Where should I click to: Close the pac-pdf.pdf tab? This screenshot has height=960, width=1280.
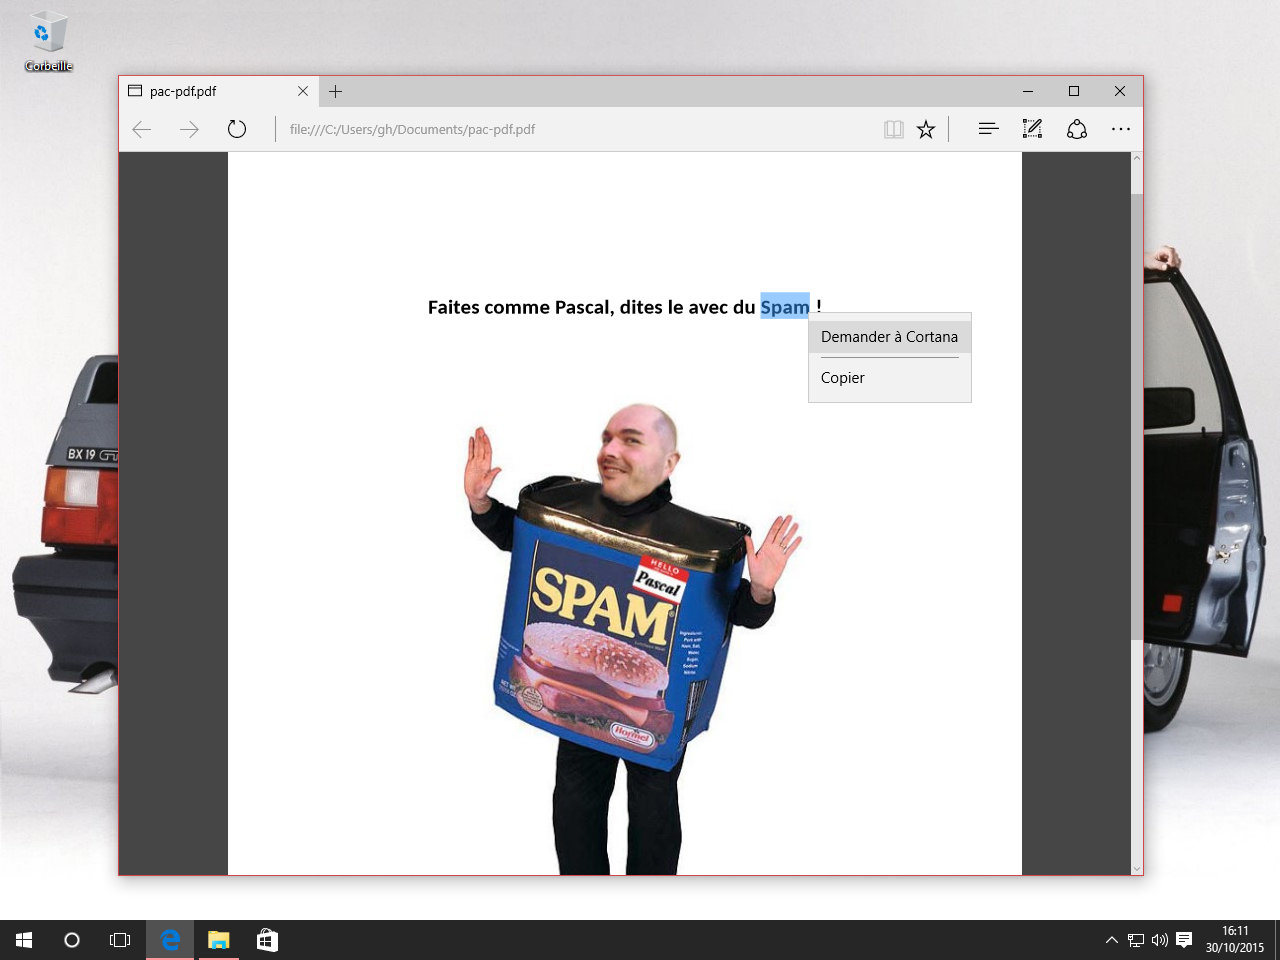pos(303,91)
